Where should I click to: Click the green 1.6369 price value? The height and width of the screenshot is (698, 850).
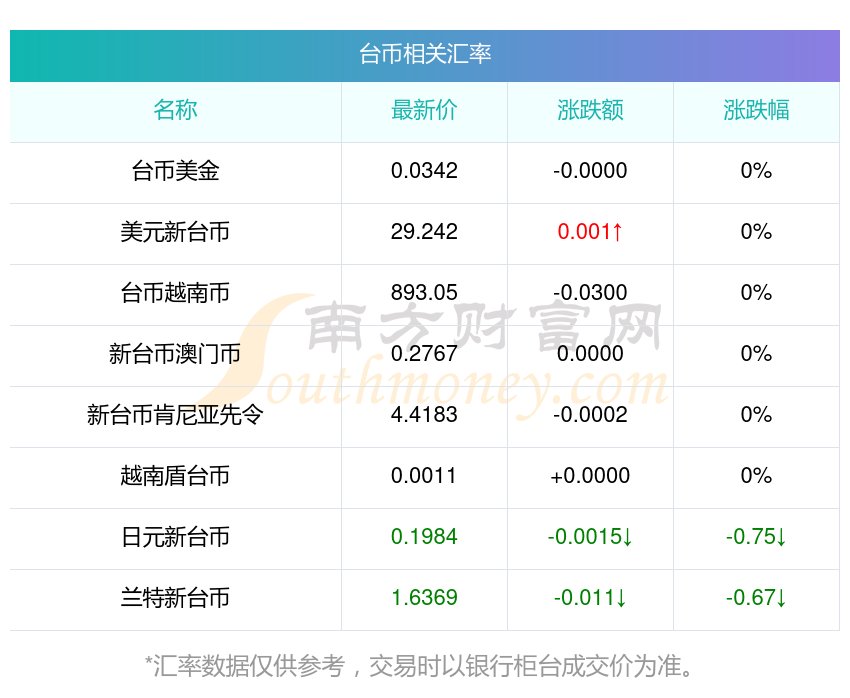pos(424,598)
